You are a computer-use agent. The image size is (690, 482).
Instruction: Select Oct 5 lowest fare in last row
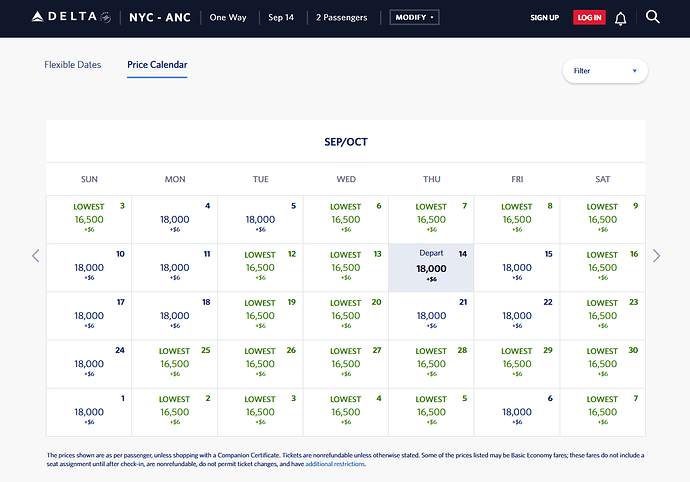tap(431, 412)
